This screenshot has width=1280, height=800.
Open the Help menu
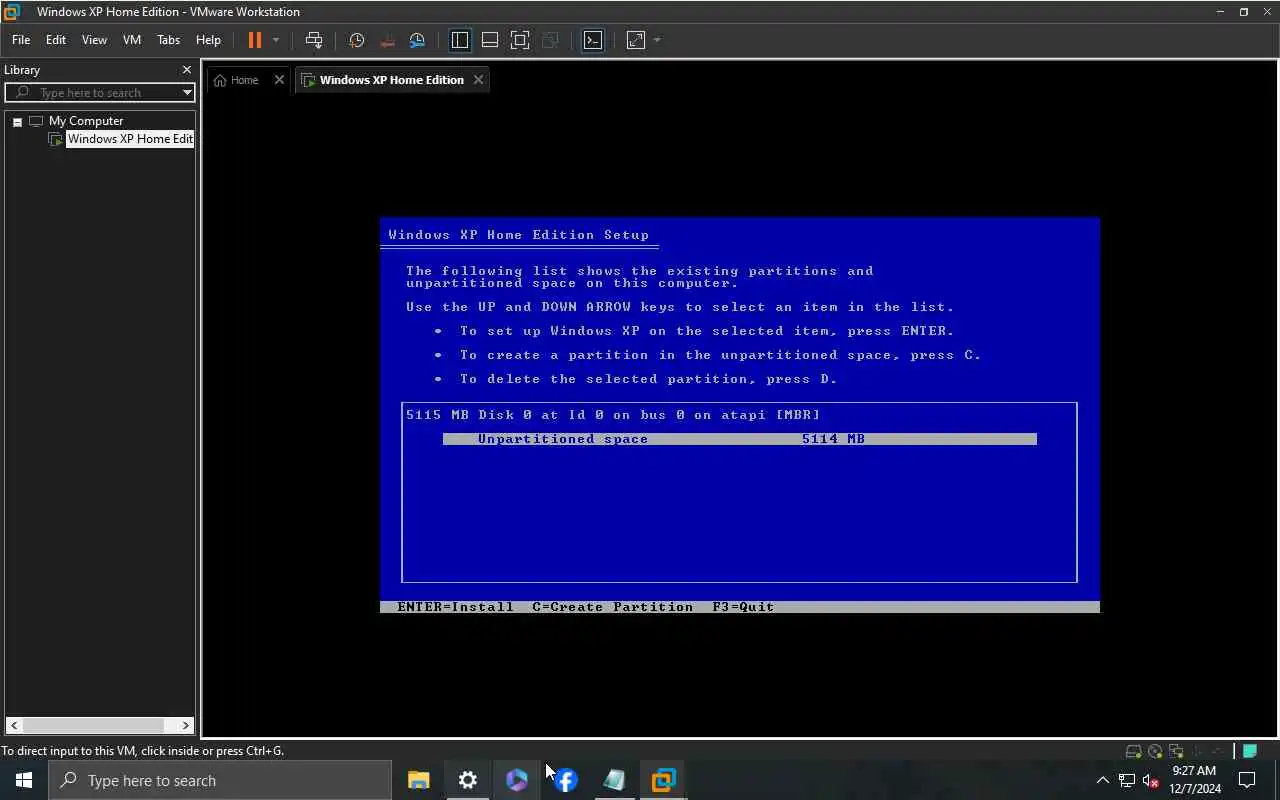tap(208, 40)
